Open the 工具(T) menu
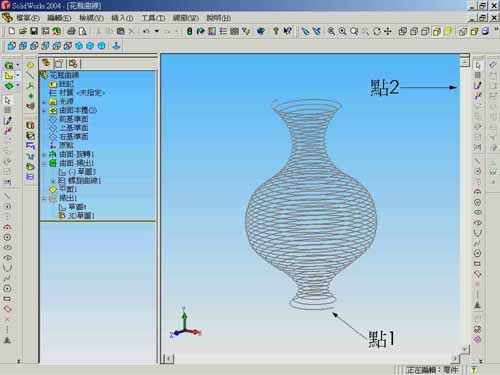Viewport: 500px width, 375px height. pos(153,18)
